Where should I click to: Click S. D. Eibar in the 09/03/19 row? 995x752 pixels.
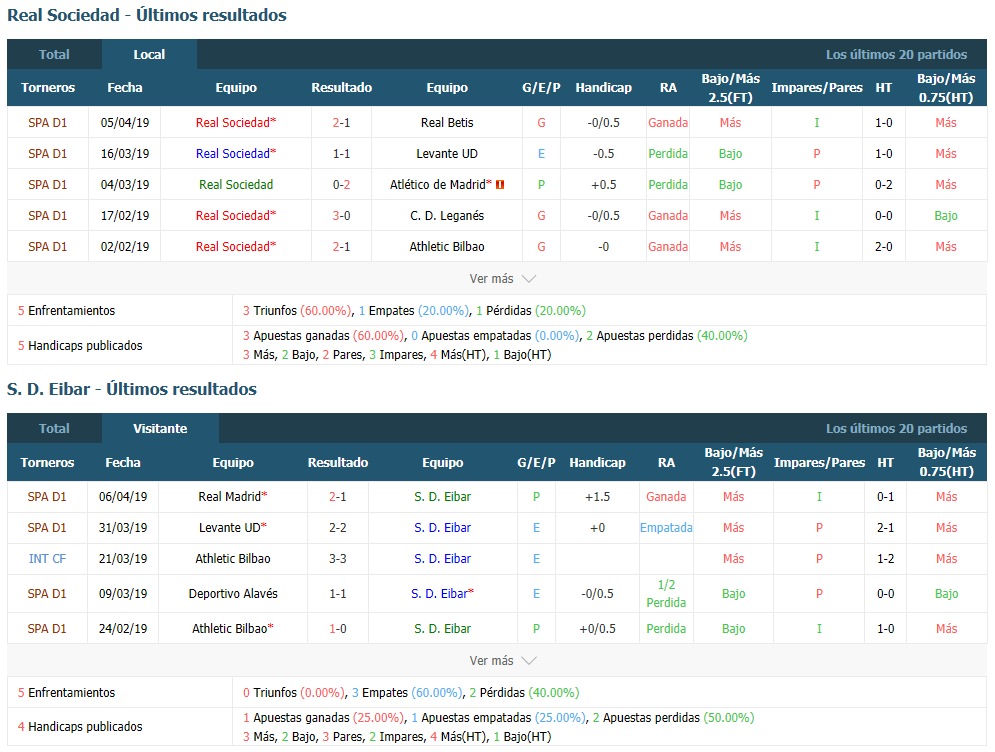coord(439,594)
